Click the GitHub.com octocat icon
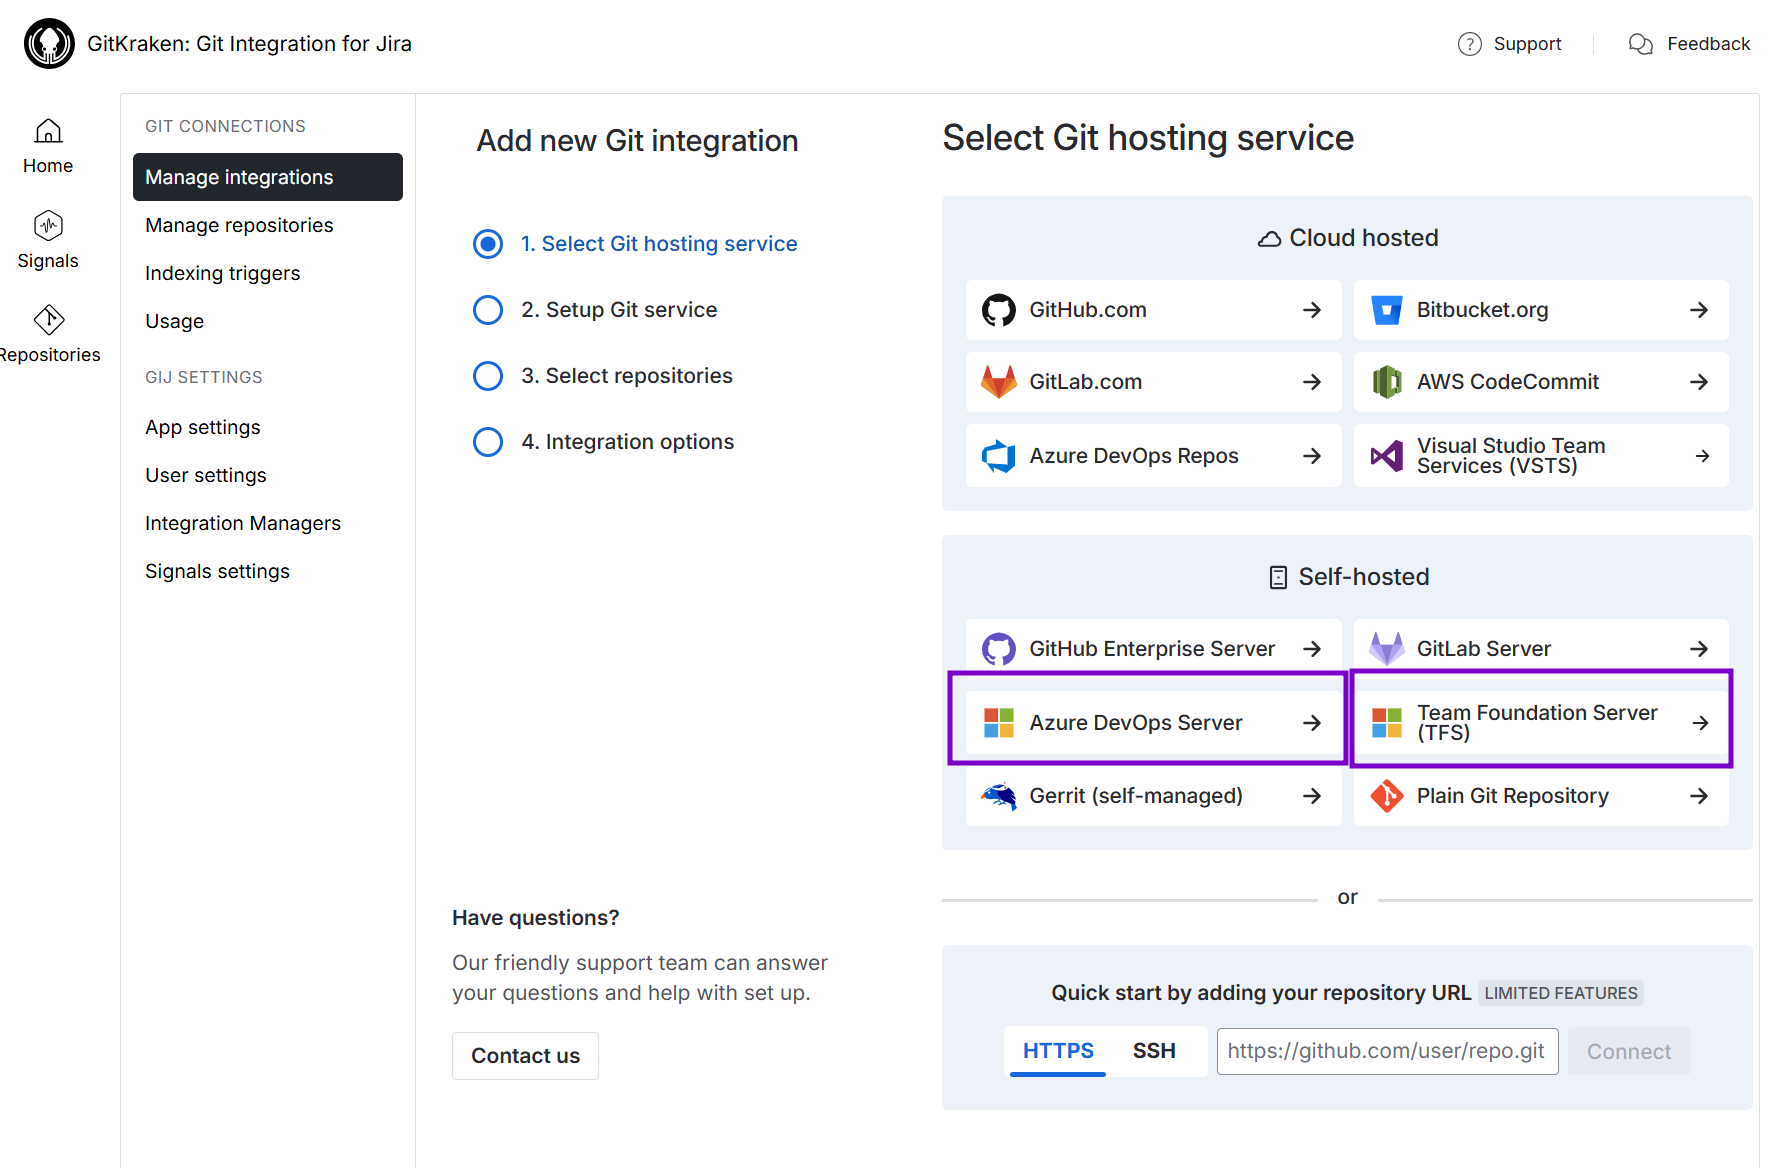Viewport: 1782px width, 1168px height. tap(998, 310)
